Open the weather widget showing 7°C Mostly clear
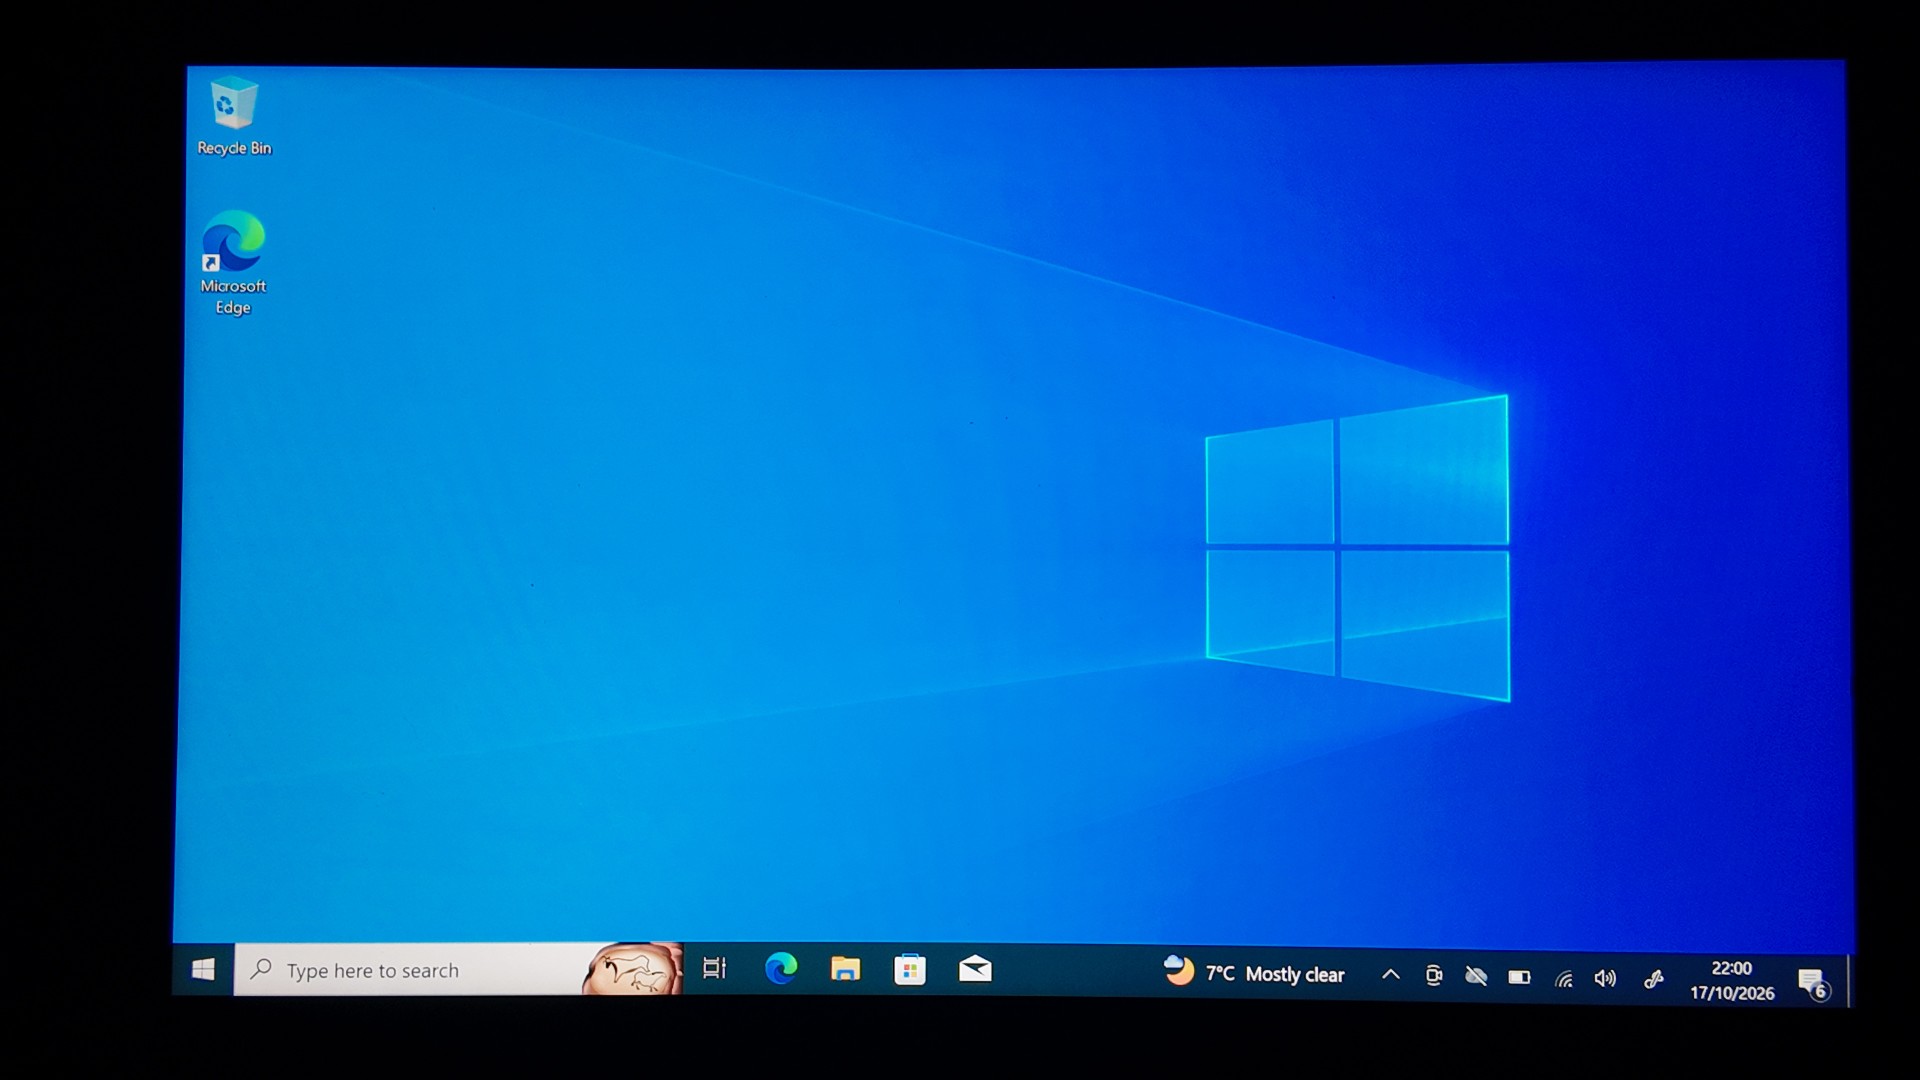The width and height of the screenshot is (1920, 1080). click(x=1254, y=973)
